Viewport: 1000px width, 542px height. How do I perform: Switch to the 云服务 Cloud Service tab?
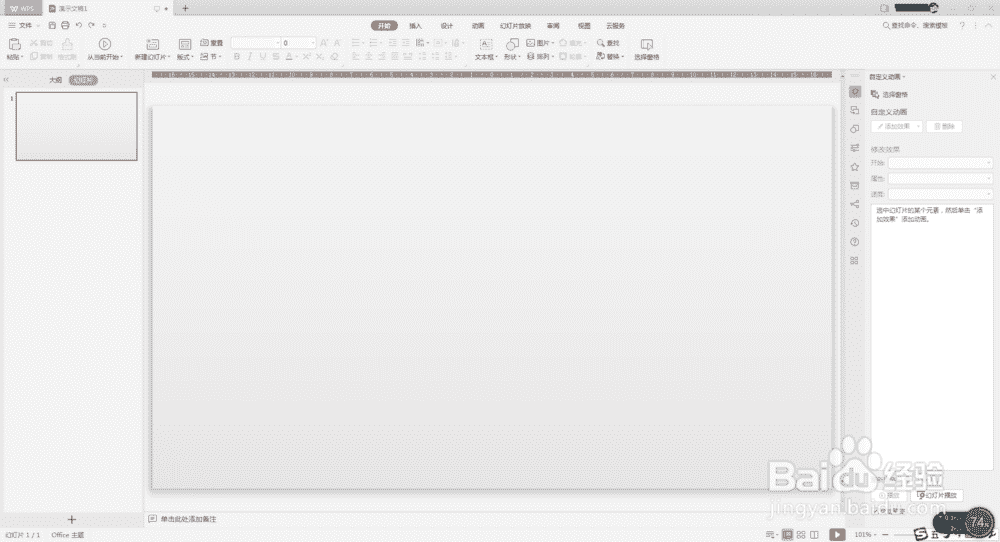point(615,26)
